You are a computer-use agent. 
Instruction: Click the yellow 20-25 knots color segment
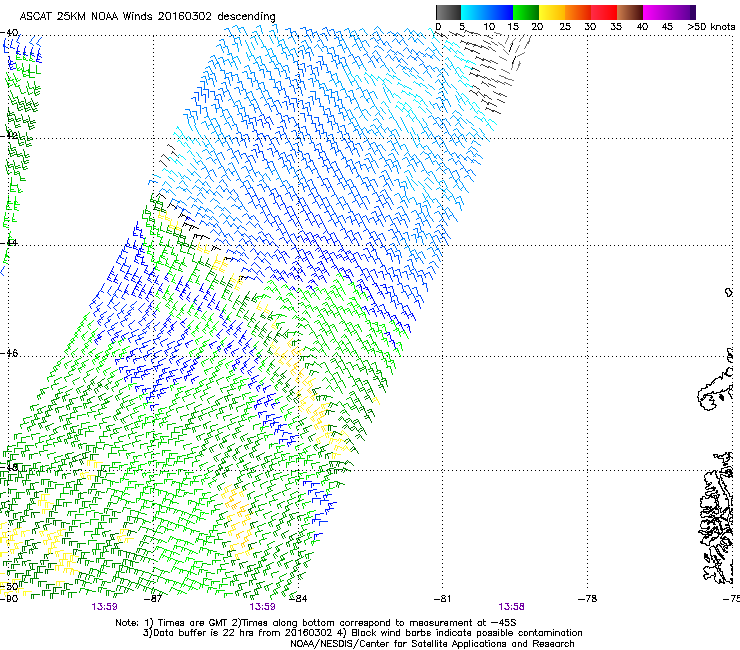pyautogui.click(x=552, y=12)
